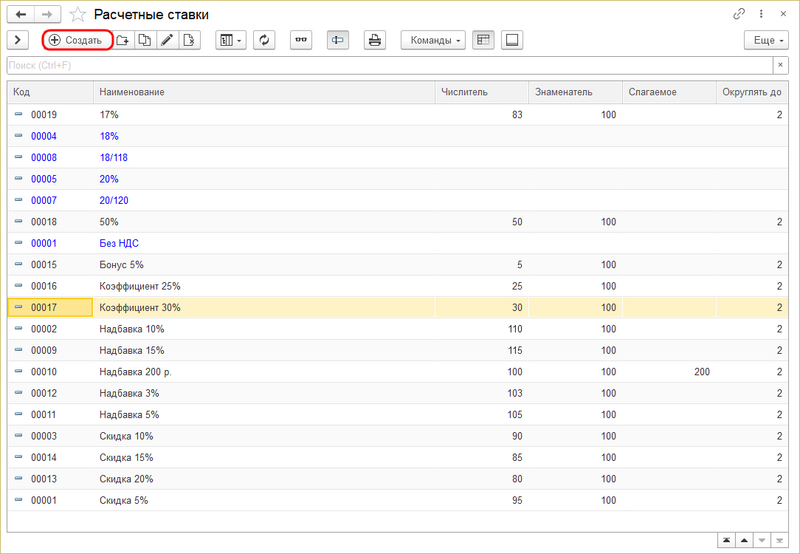This screenshot has height=554, width=800.
Task: Sort by the Наименование column header
Action: coord(265,92)
